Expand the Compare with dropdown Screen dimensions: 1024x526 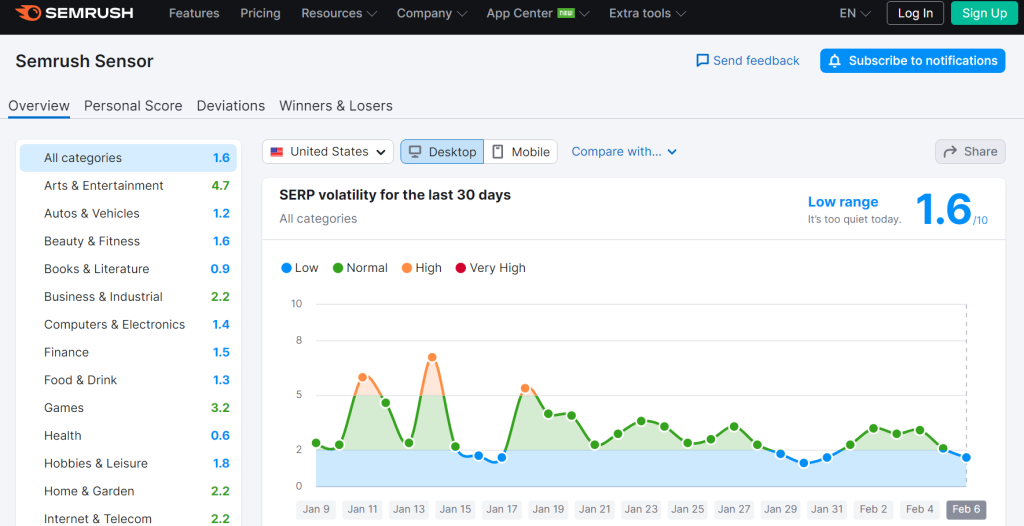(x=624, y=152)
